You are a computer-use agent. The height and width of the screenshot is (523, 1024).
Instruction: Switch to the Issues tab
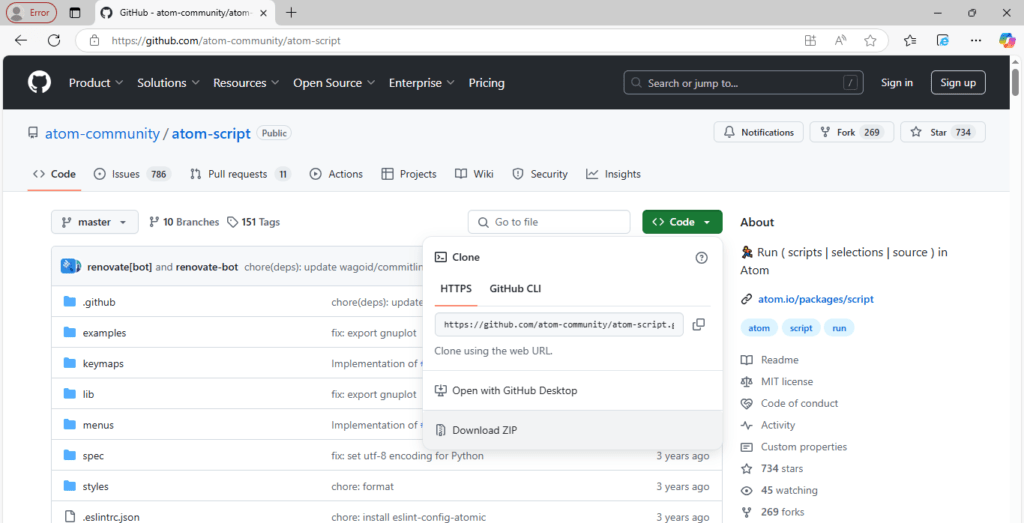click(x=133, y=174)
